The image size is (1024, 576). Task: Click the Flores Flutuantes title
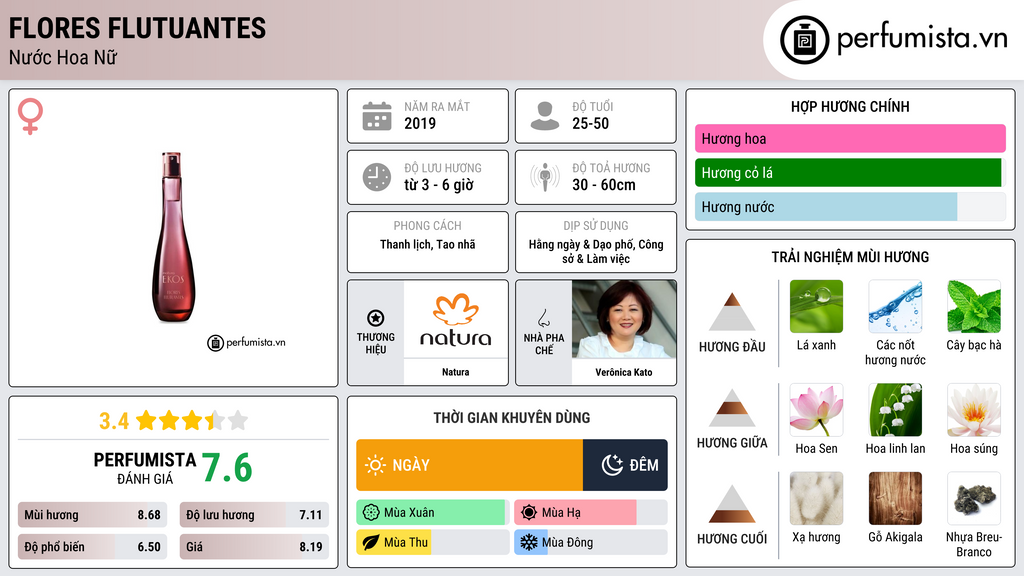(x=137, y=29)
